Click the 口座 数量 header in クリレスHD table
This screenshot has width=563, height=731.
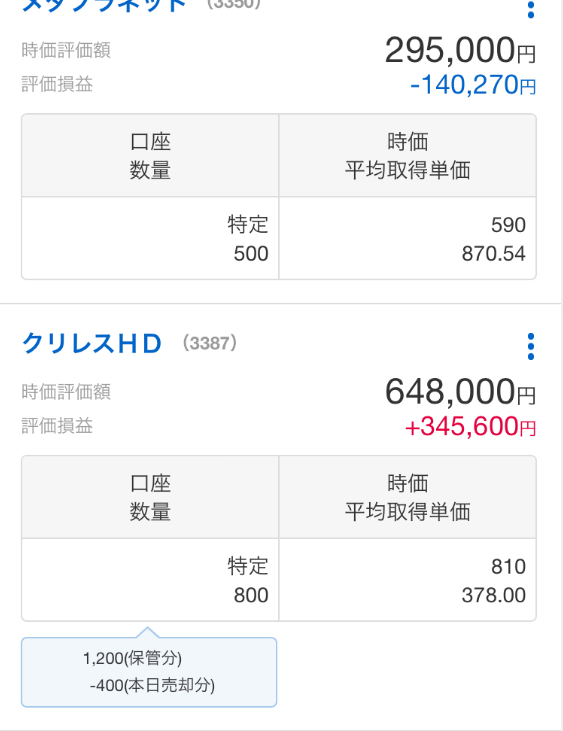[150, 497]
